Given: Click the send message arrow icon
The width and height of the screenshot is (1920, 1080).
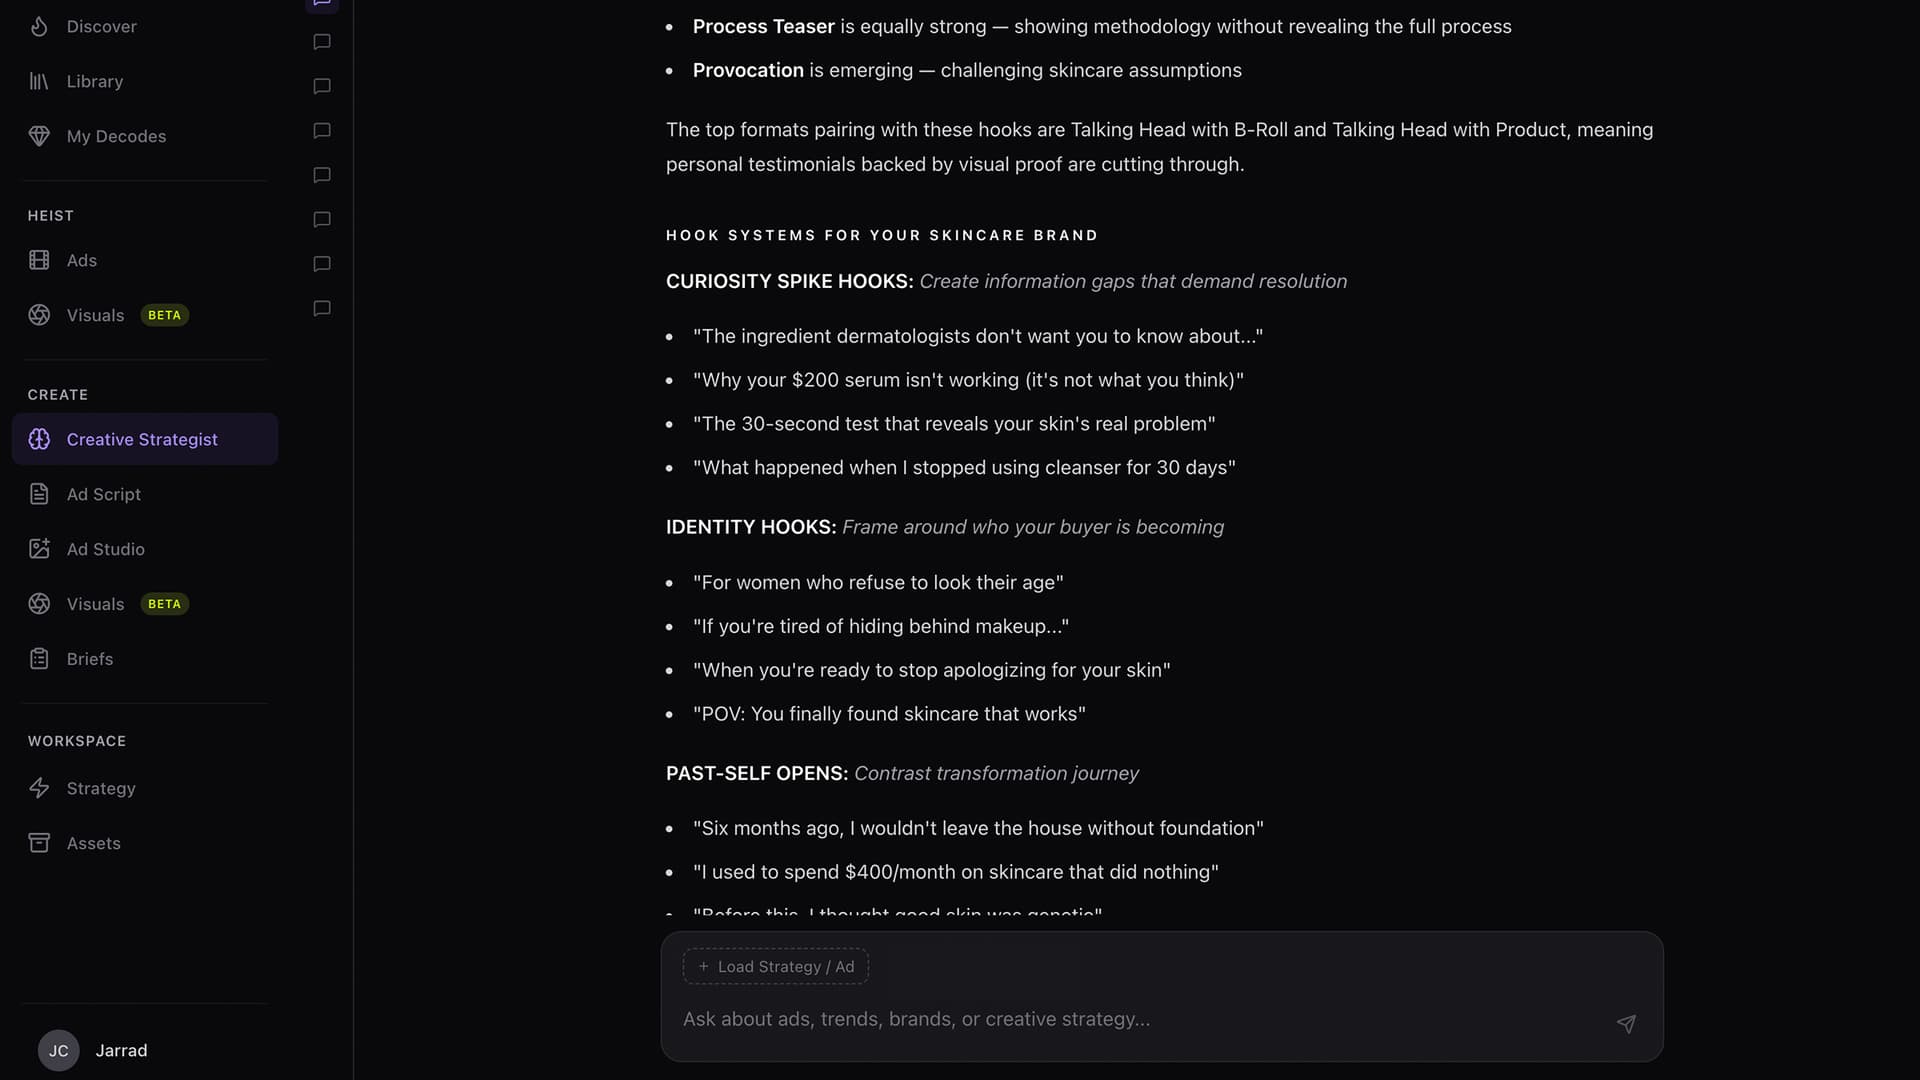Looking at the screenshot, I should point(1626,1024).
